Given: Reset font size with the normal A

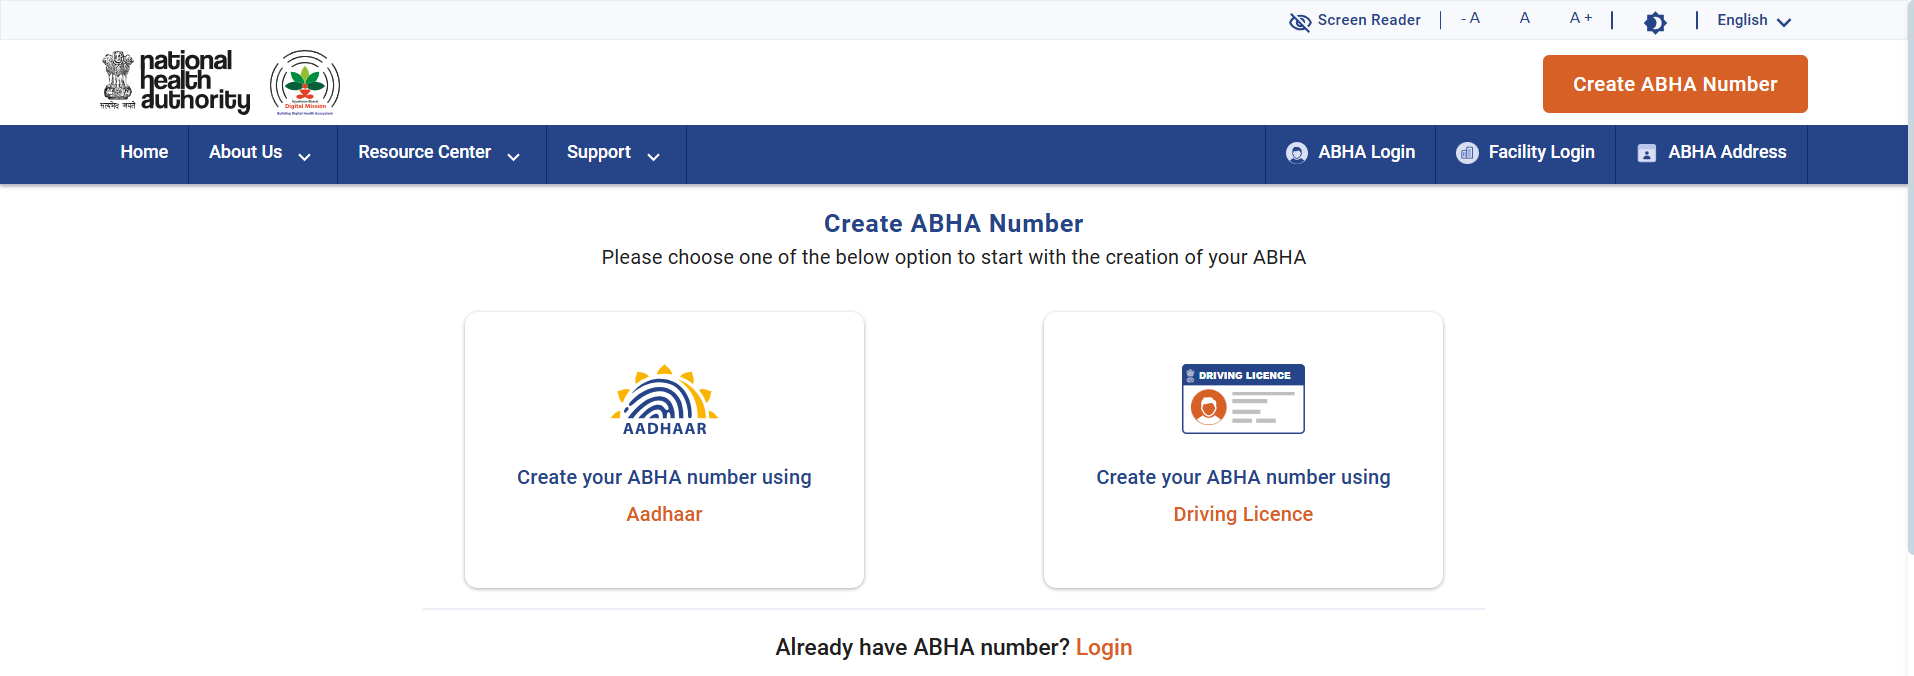Looking at the screenshot, I should click(x=1525, y=18).
